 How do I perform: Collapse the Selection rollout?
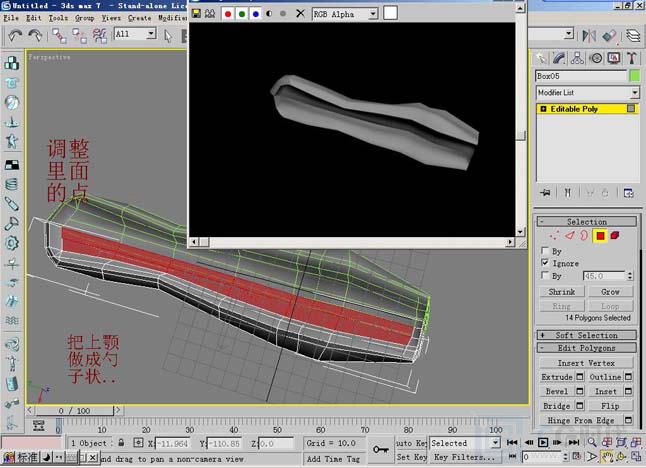pos(586,222)
